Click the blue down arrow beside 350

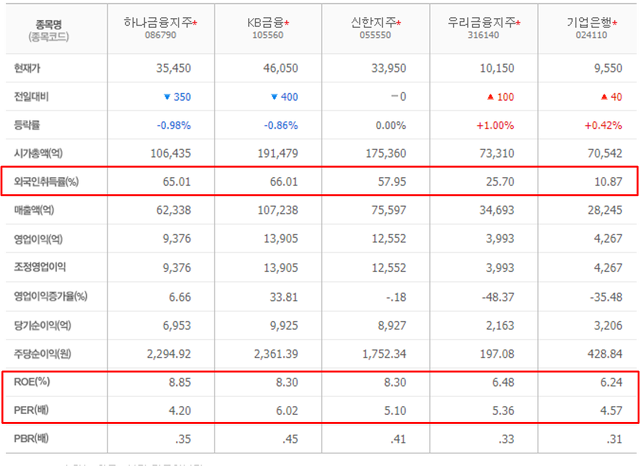(167, 97)
